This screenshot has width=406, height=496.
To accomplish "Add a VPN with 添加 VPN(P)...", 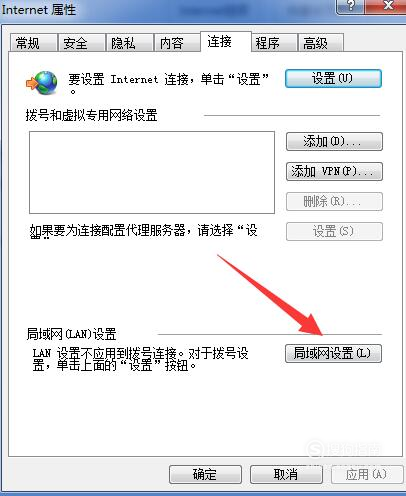I will (x=334, y=171).
